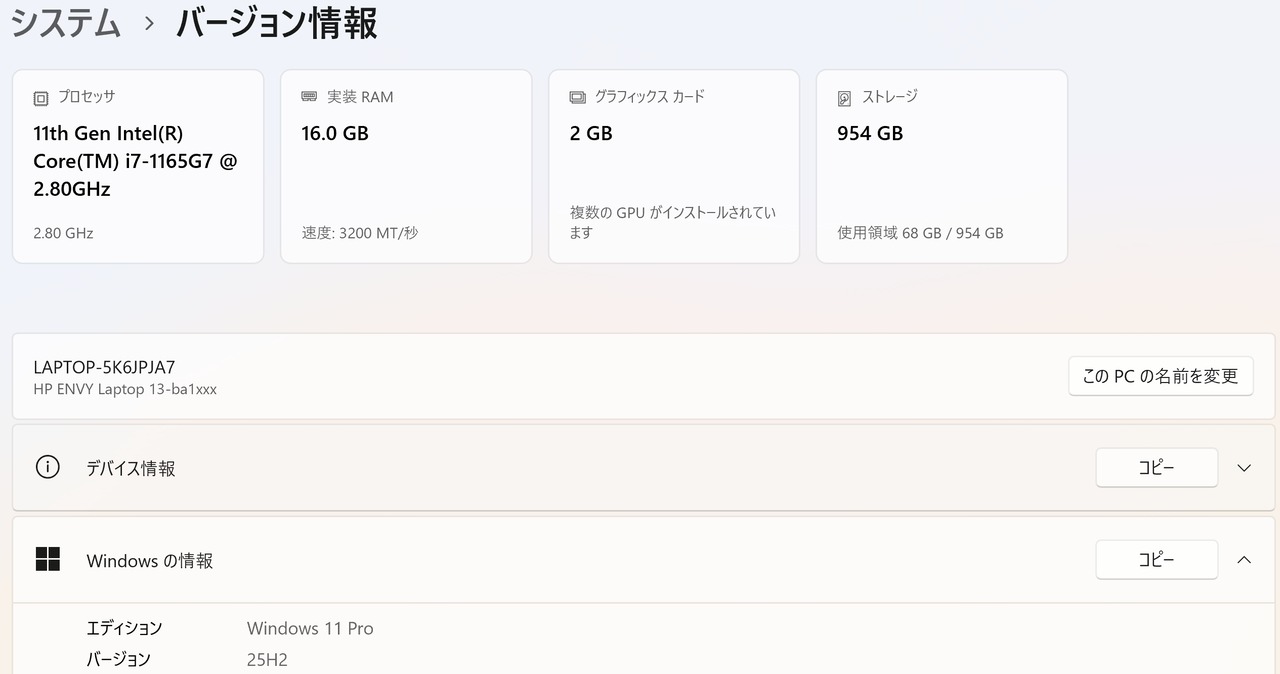Viewport: 1280px width, 674px height.
Task: Click the processor chip icon
Action: 41,98
